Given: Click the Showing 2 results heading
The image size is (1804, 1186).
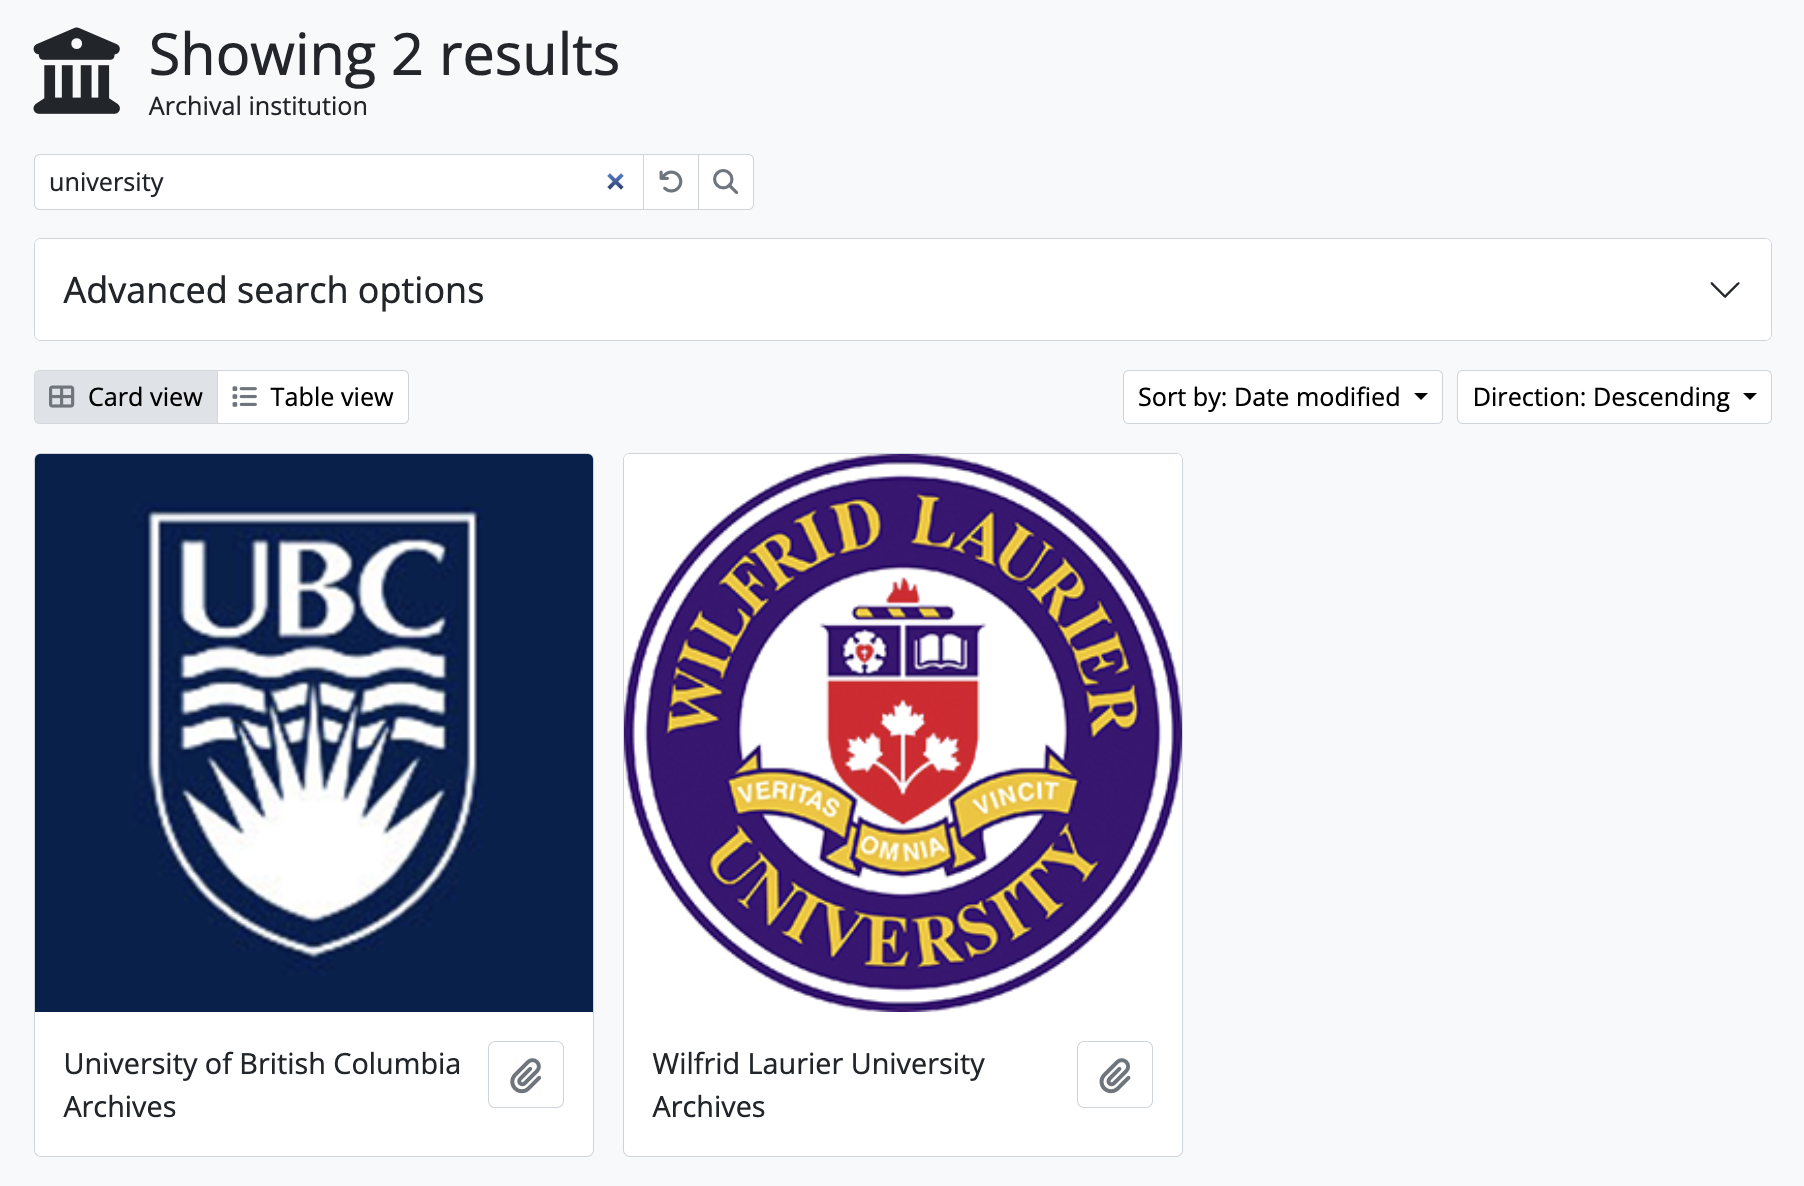Looking at the screenshot, I should point(384,54).
